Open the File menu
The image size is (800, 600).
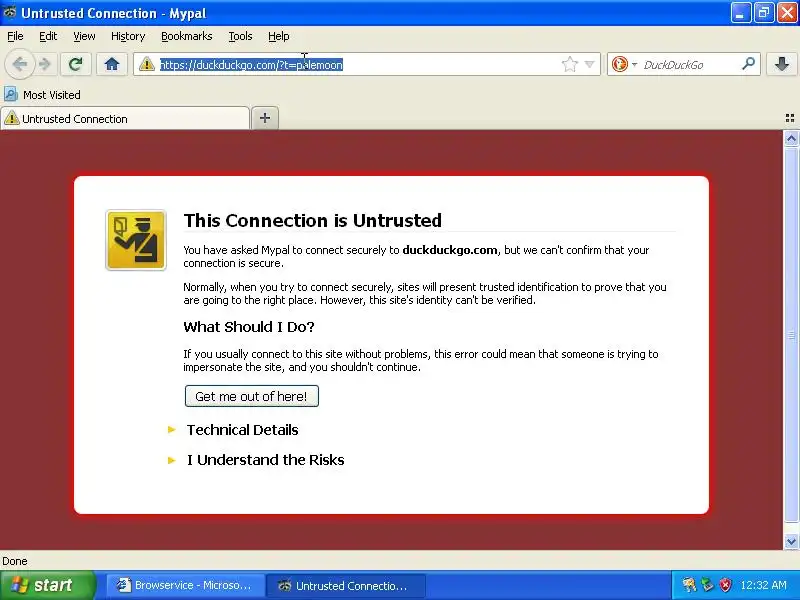pyautogui.click(x=15, y=36)
